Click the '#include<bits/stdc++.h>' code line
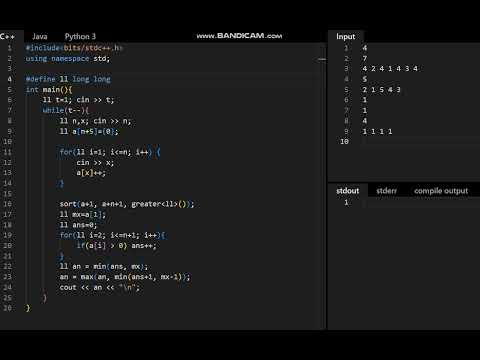The height and width of the screenshot is (360, 480). pos(74,48)
